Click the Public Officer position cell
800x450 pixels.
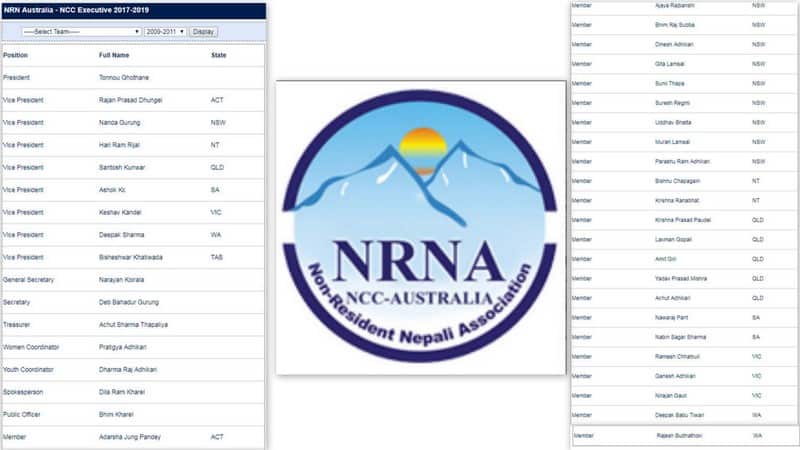point(21,414)
